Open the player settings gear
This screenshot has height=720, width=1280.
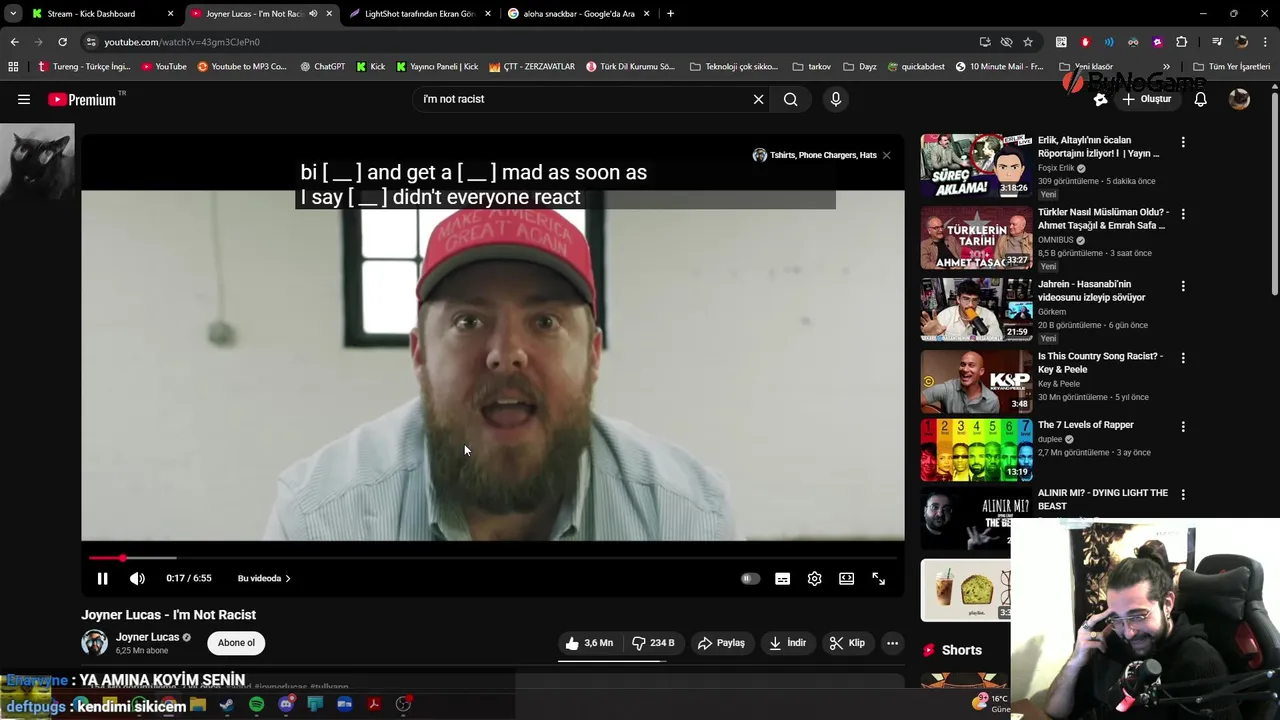click(x=814, y=578)
